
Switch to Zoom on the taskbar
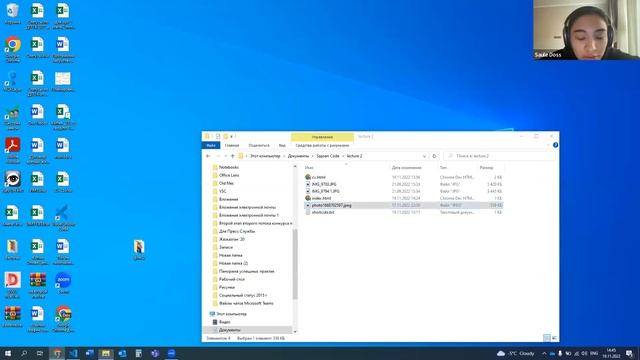point(171,353)
